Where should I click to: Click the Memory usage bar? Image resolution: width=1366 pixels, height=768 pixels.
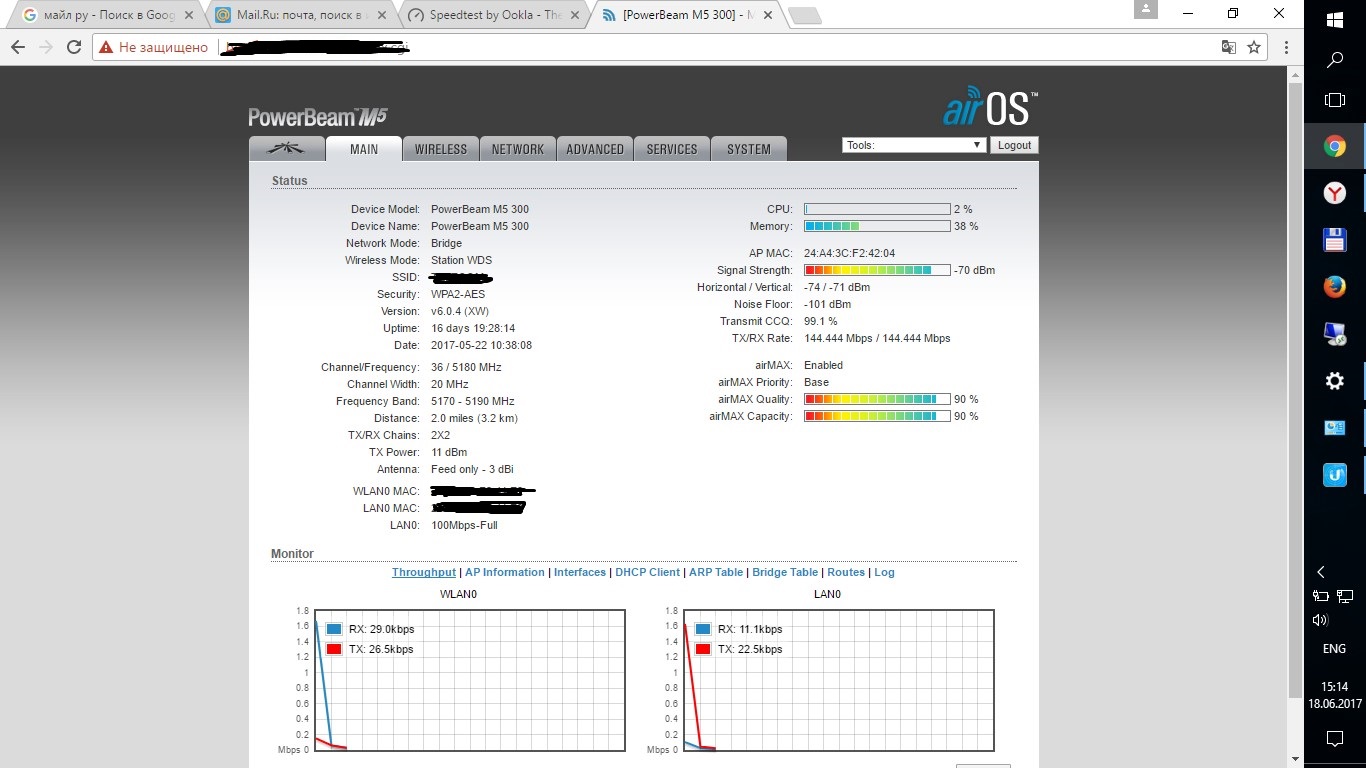[877, 226]
